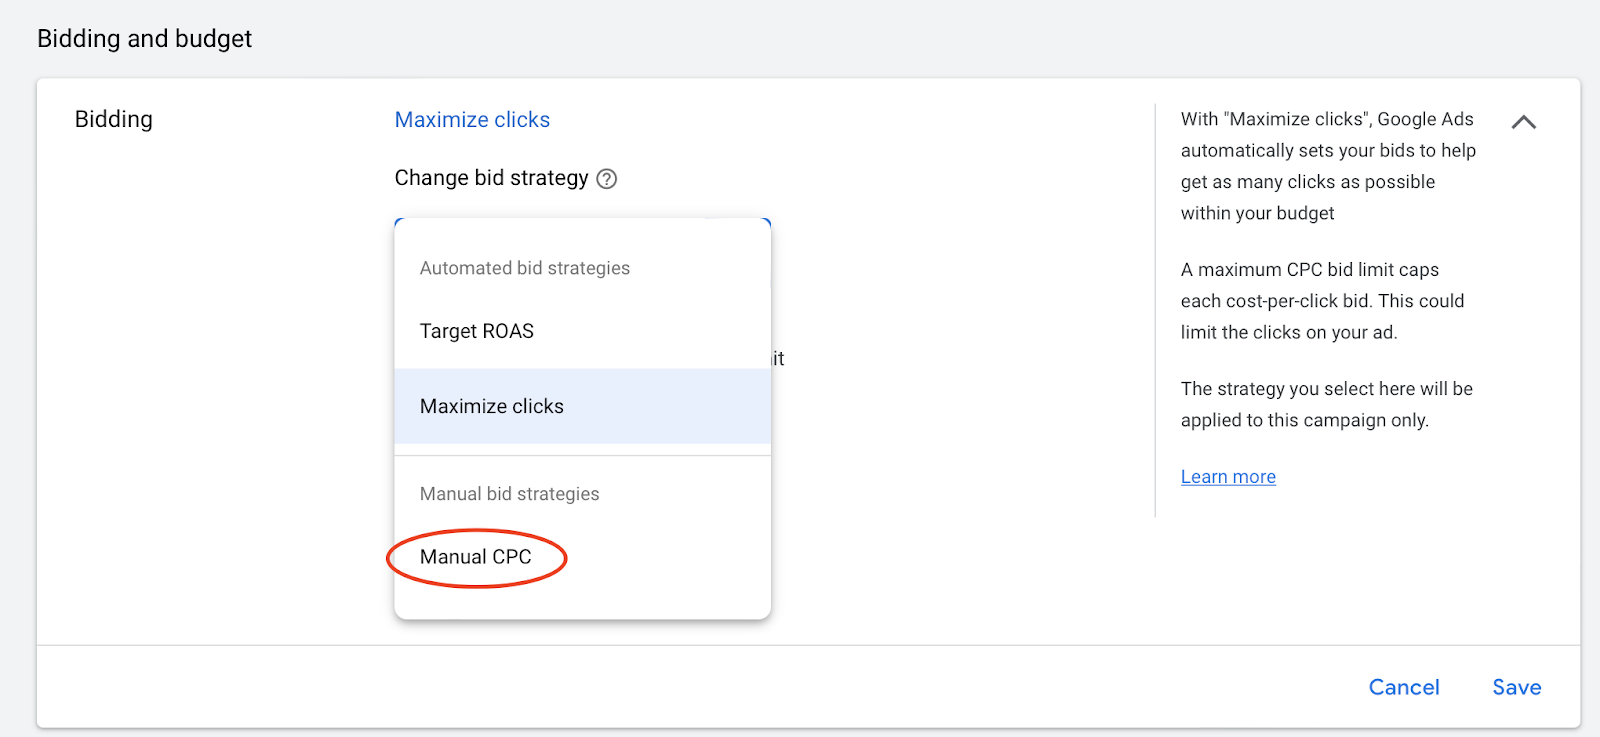Click the Change bid strategy label
The width and height of the screenshot is (1600, 737).
point(491,178)
